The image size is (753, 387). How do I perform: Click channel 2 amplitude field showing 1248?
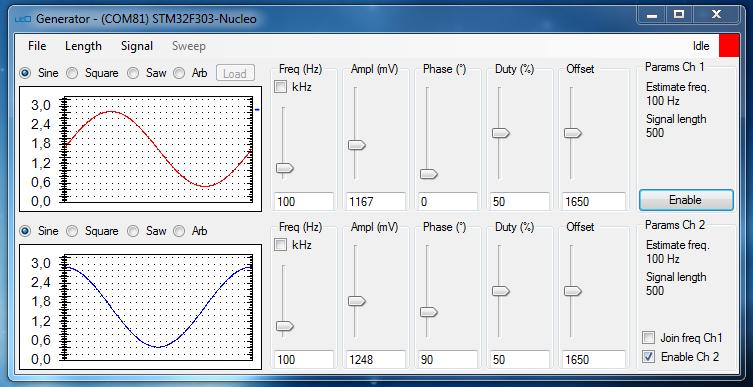[376, 360]
